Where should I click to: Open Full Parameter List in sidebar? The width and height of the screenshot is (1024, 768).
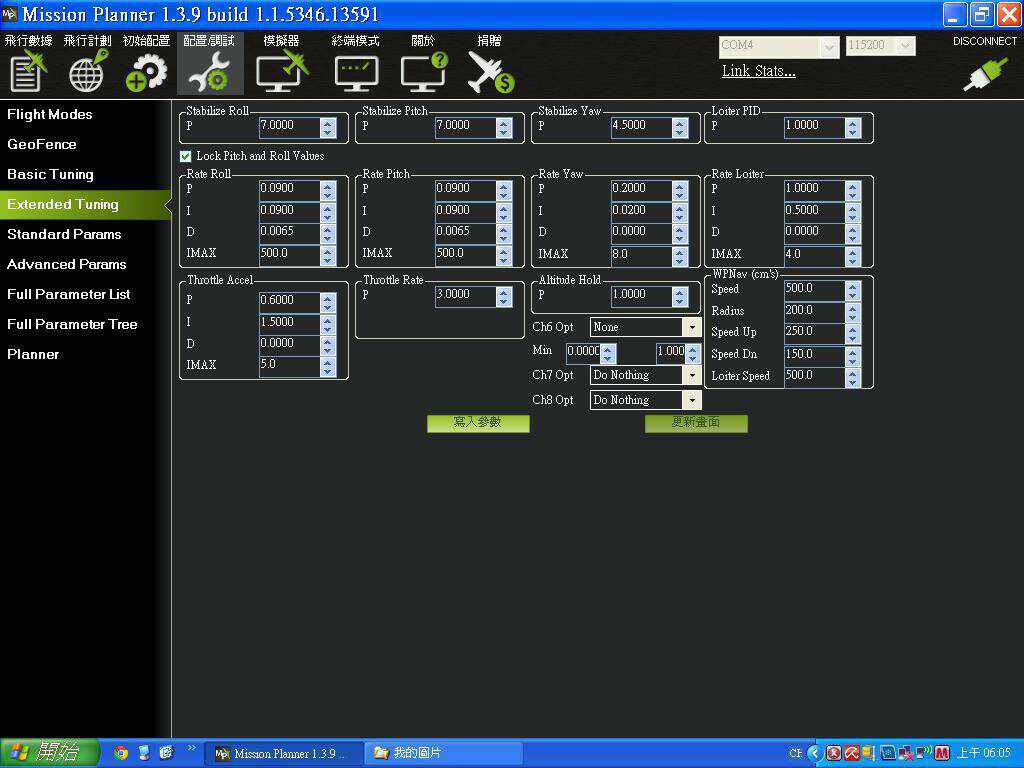(68, 294)
